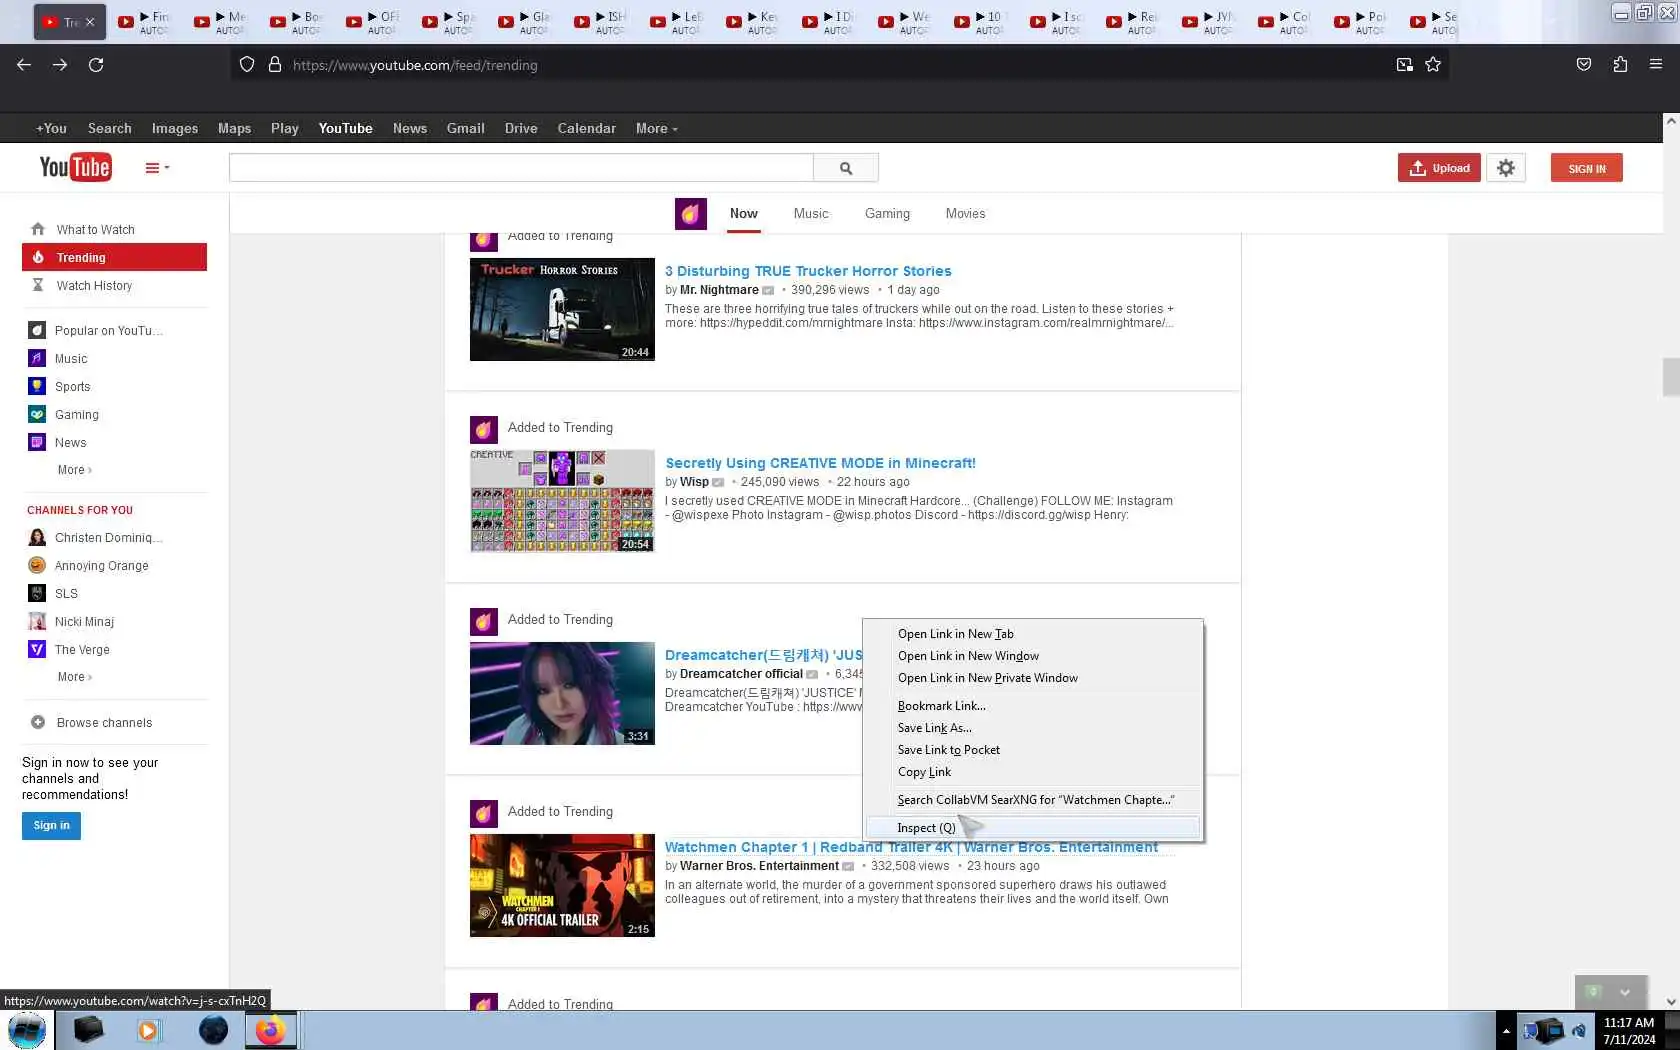Open The Verge channel avatar
The width and height of the screenshot is (1680, 1050).
click(37, 650)
